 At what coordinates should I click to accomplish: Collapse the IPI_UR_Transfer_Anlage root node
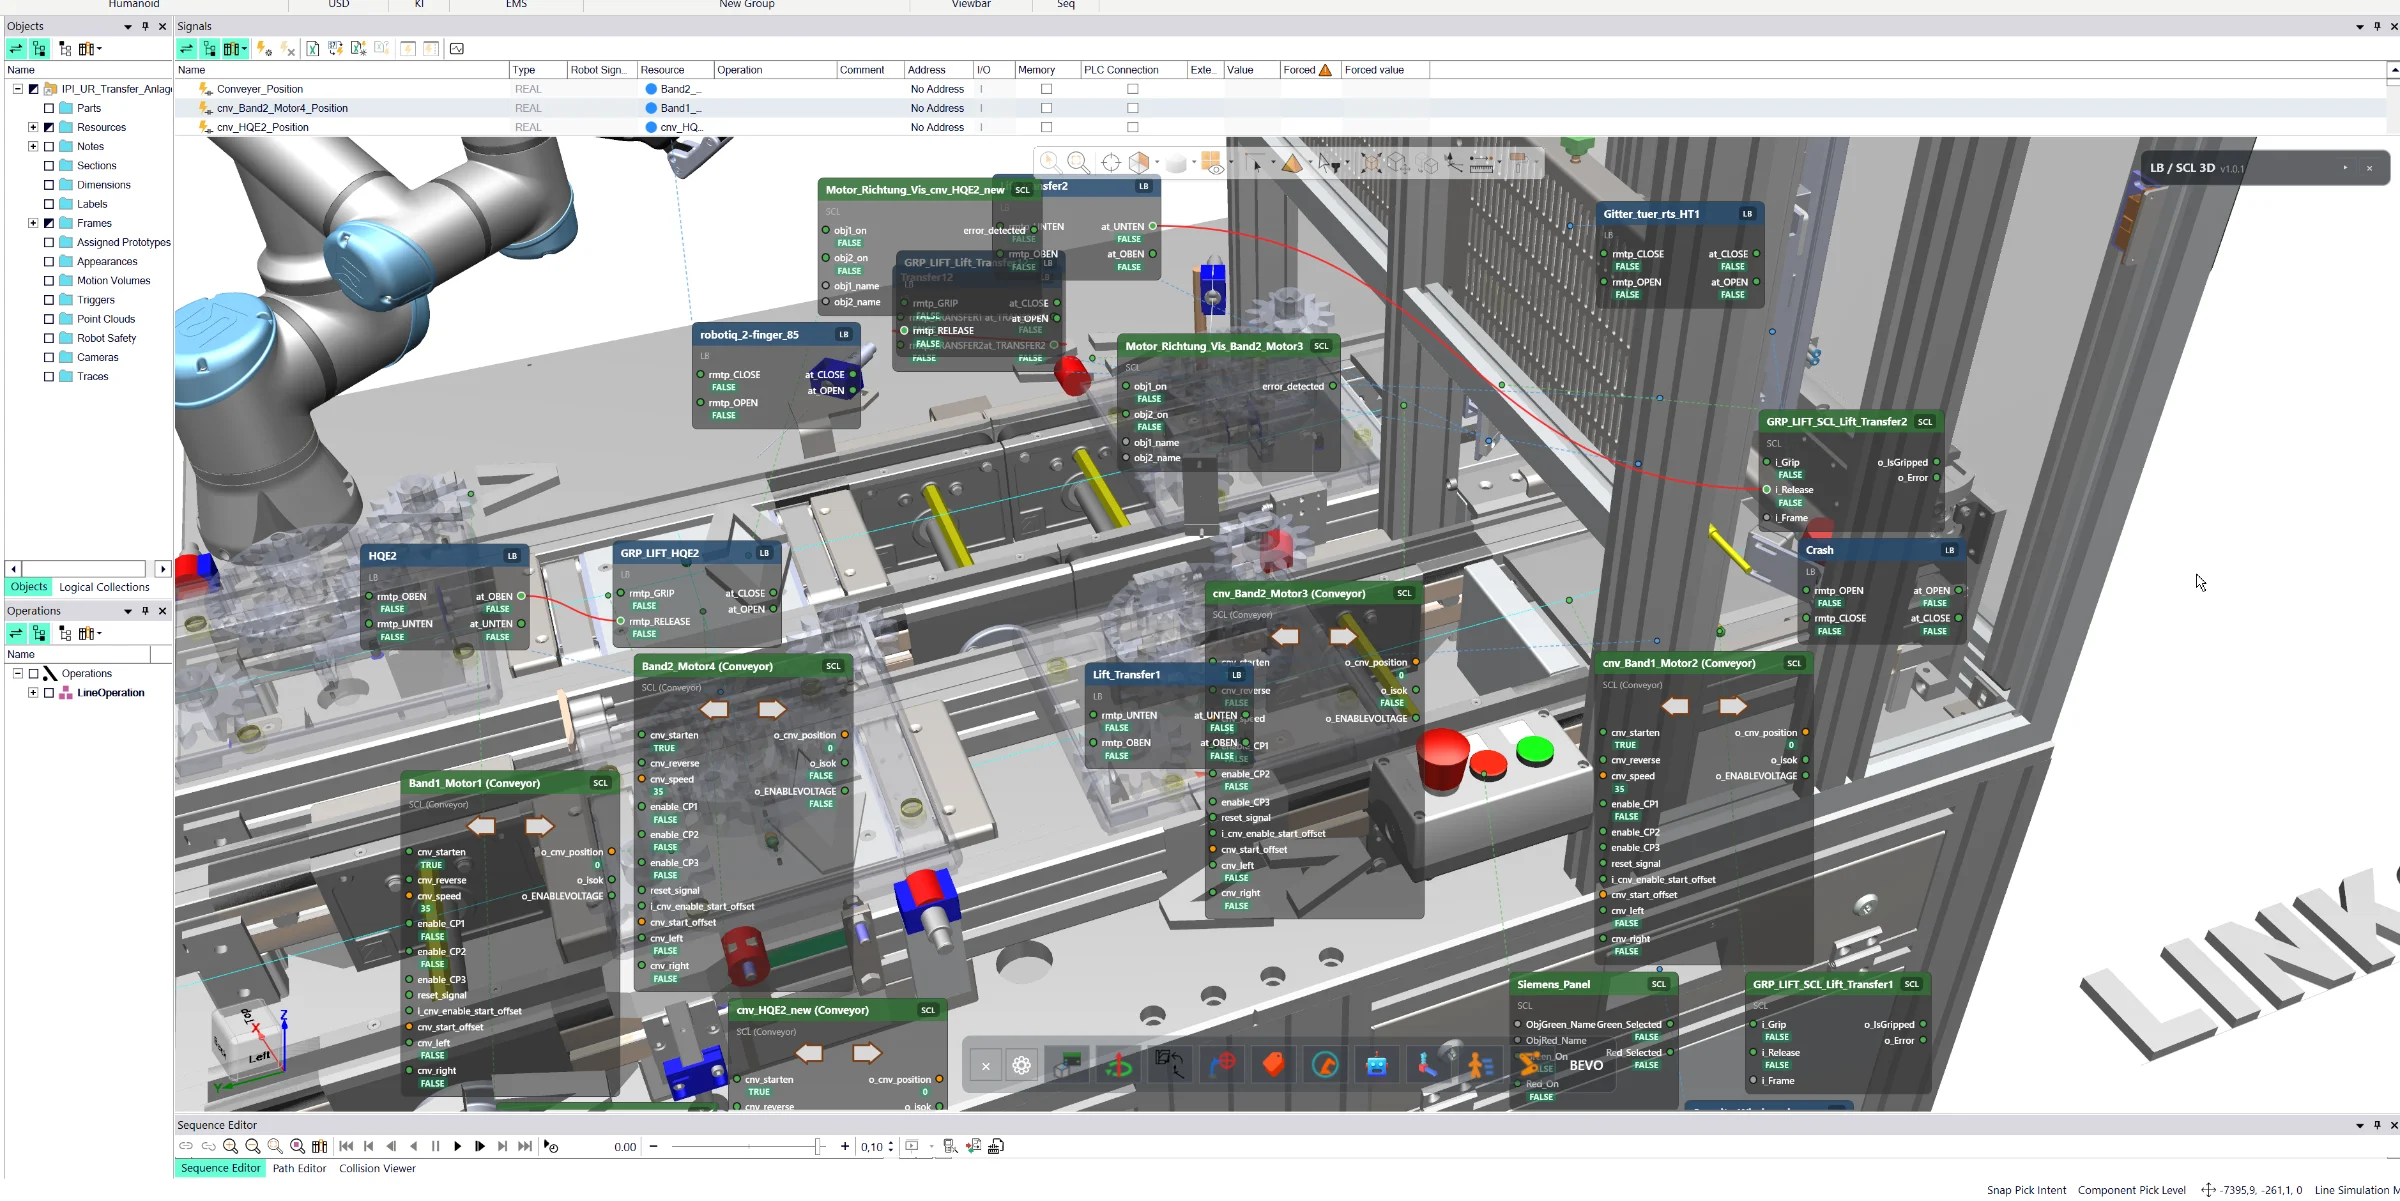(x=17, y=89)
